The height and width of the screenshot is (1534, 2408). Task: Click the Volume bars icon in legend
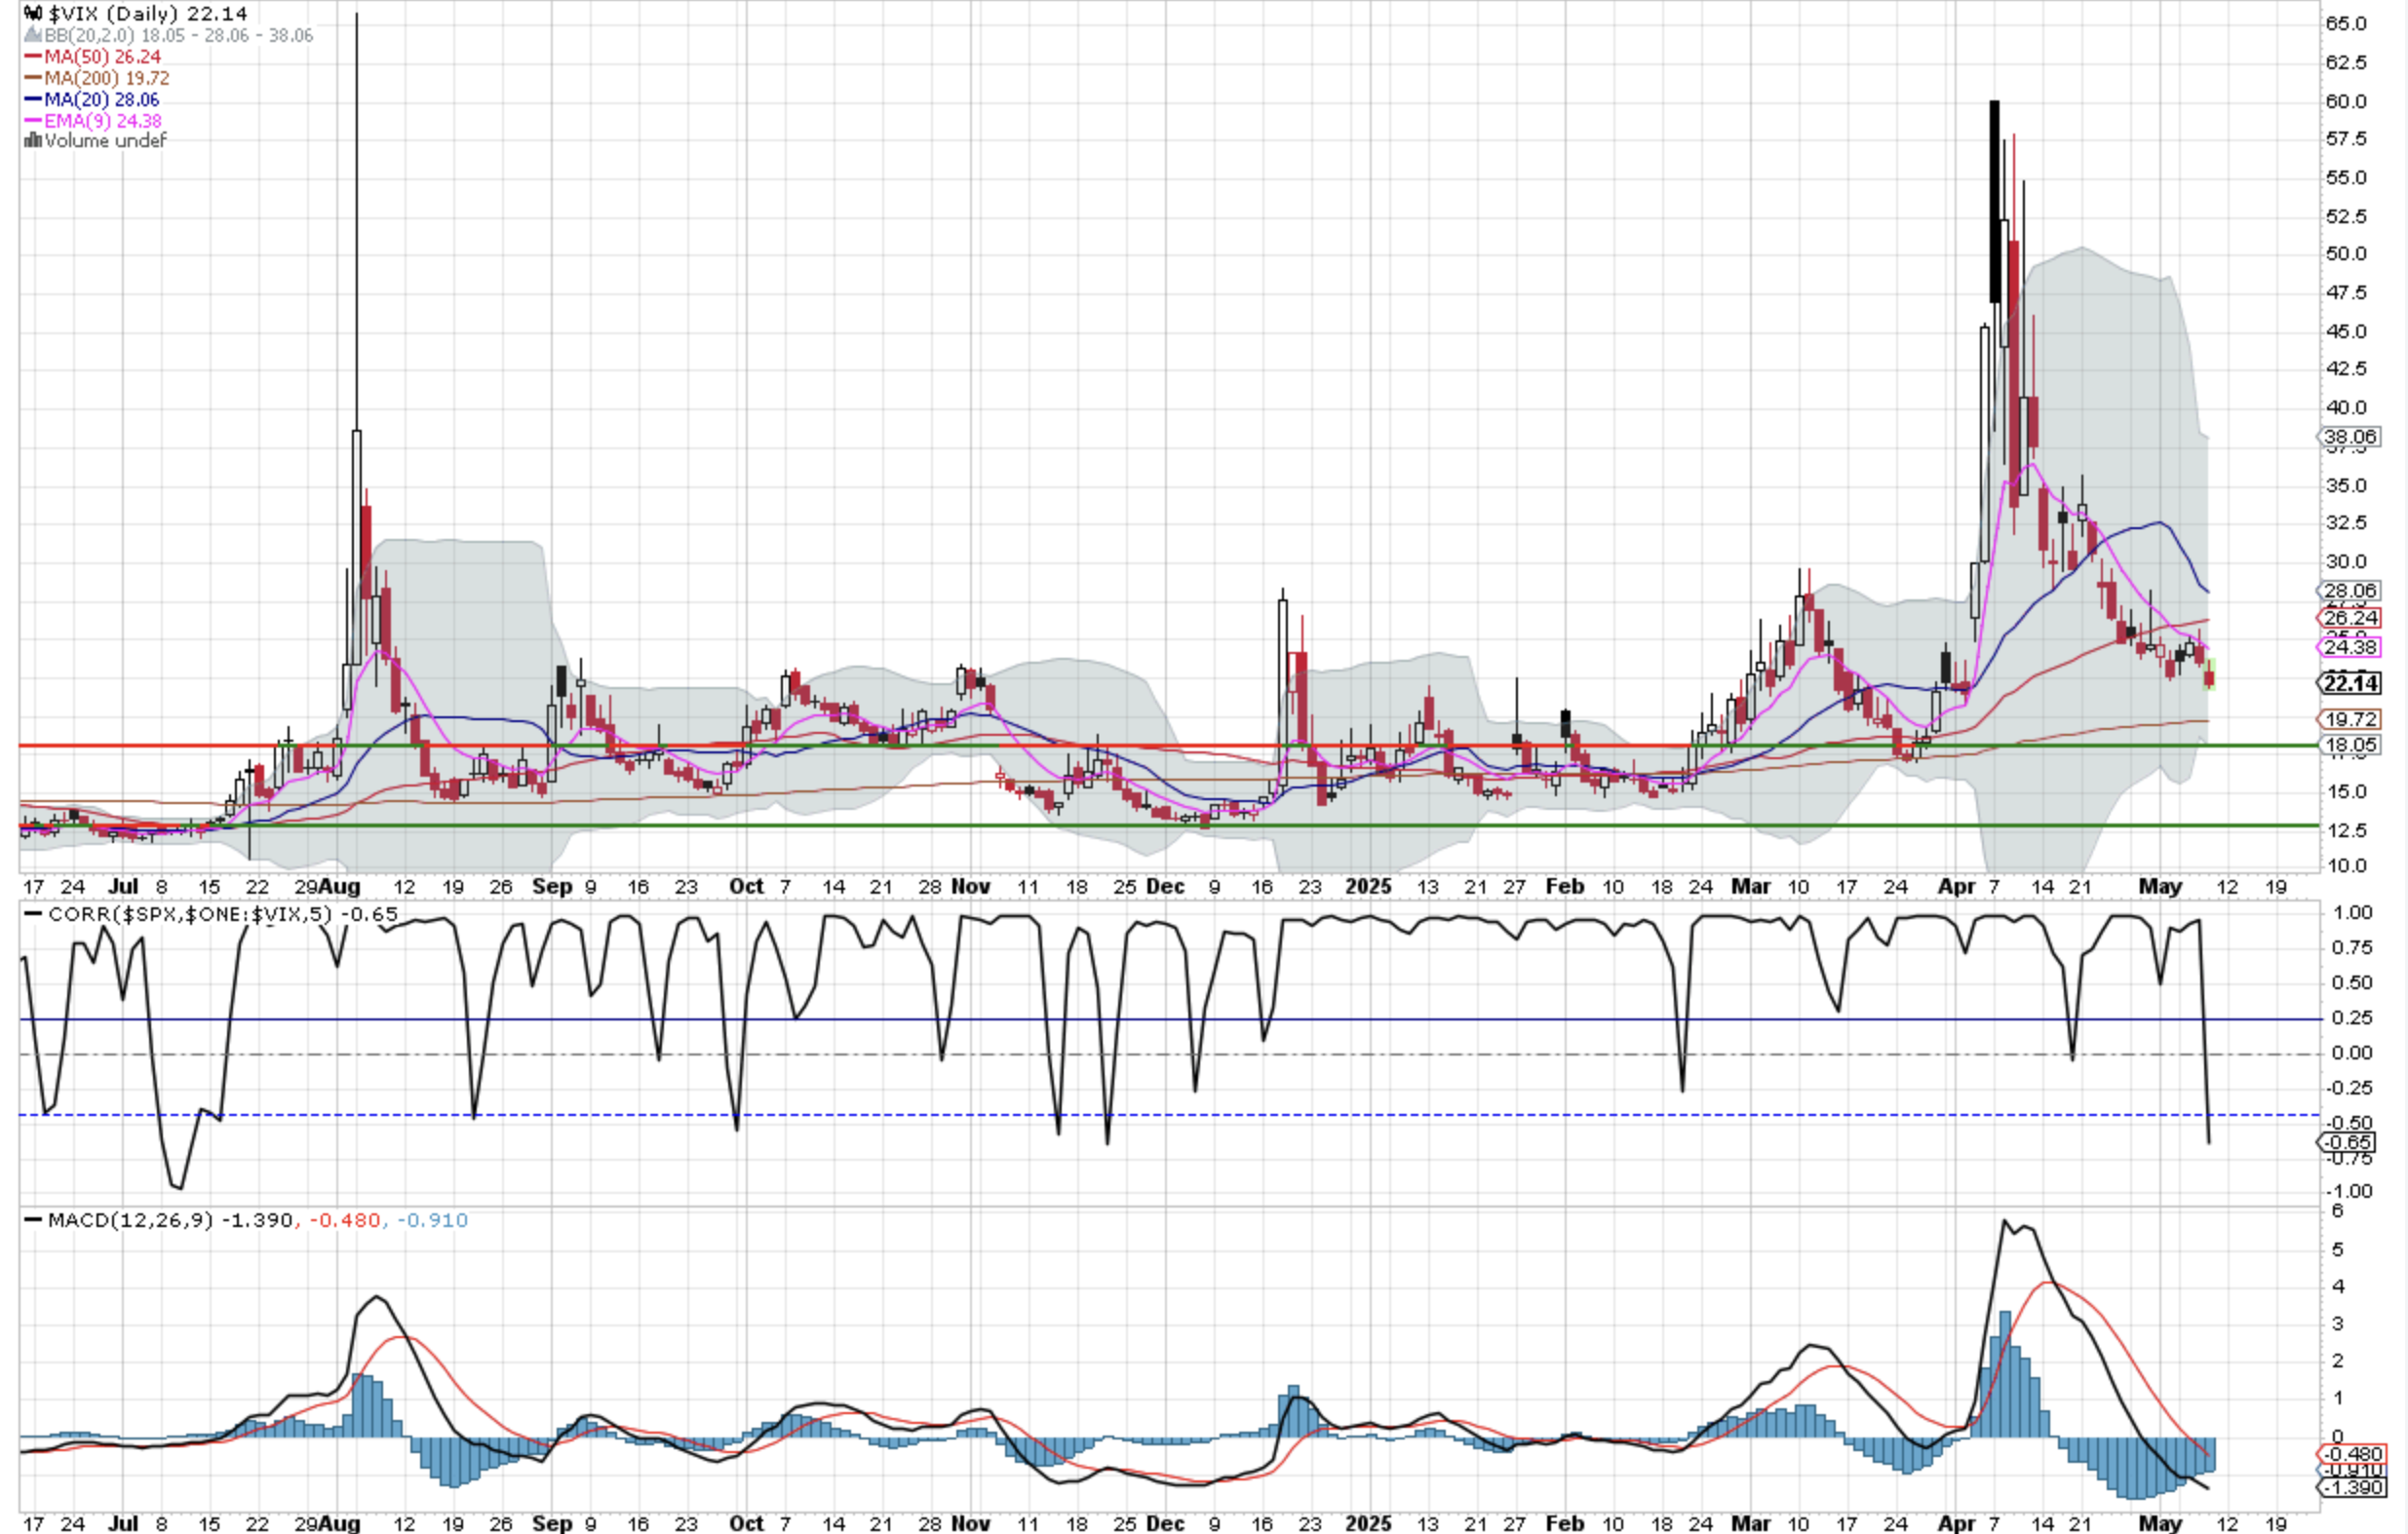pyautogui.click(x=32, y=141)
